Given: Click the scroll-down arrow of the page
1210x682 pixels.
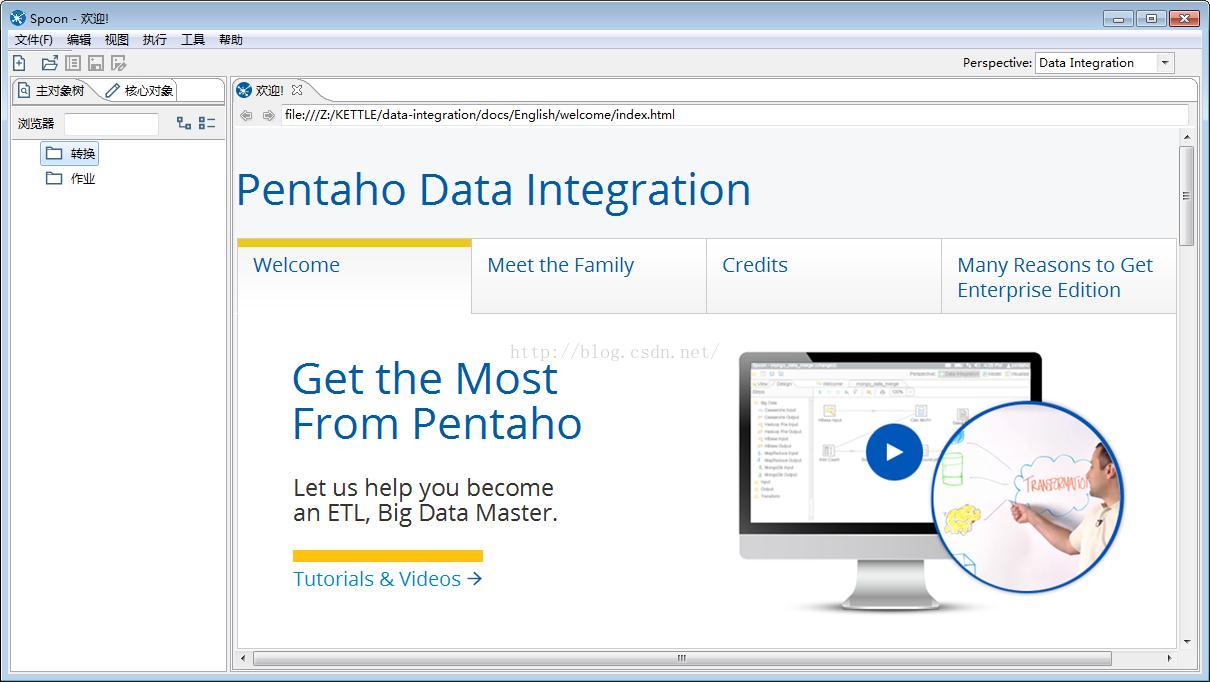Looking at the screenshot, I should [x=1187, y=641].
